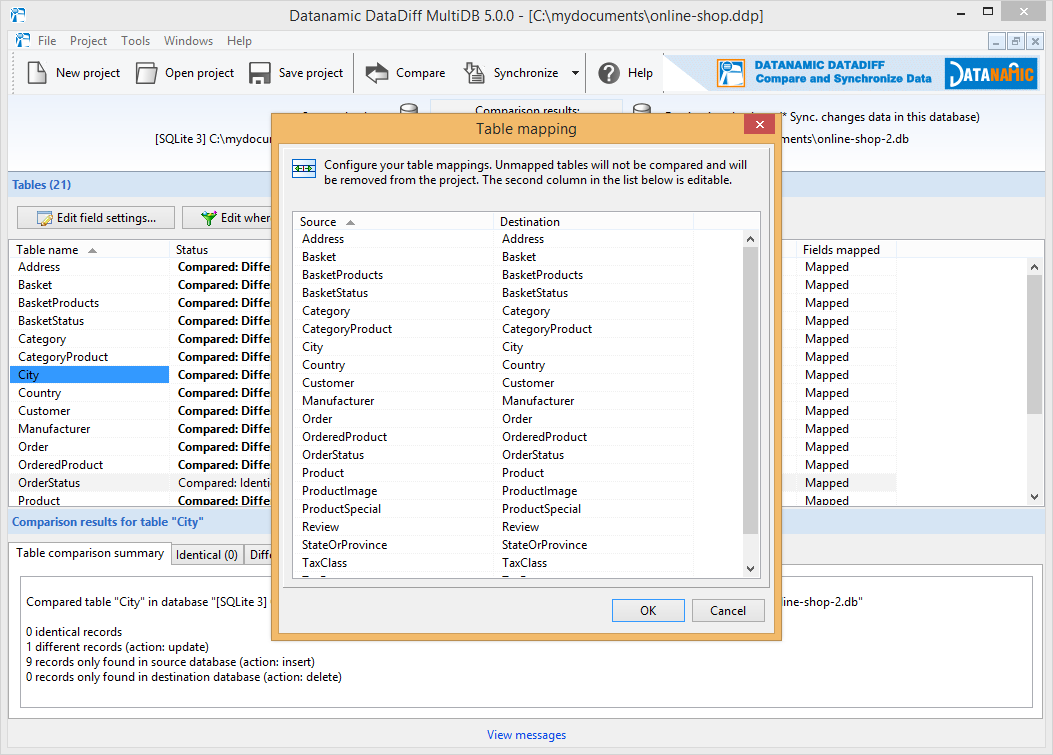
Task: Click tables list scroll down arrow
Action: (1034, 497)
